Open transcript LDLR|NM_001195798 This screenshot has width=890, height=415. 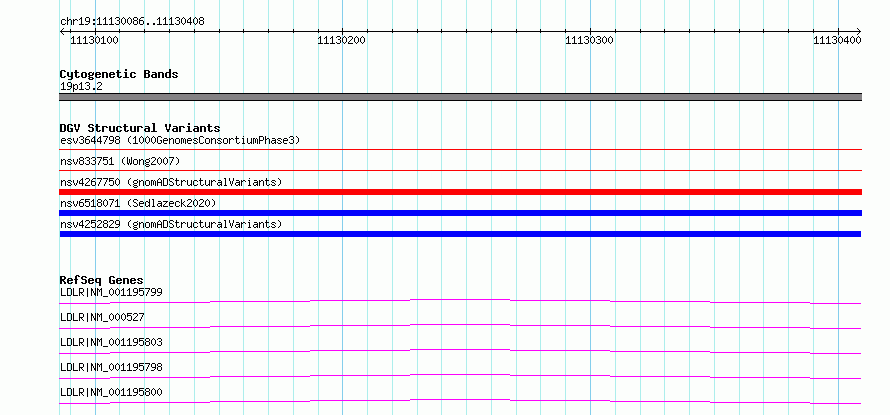tap(111, 367)
